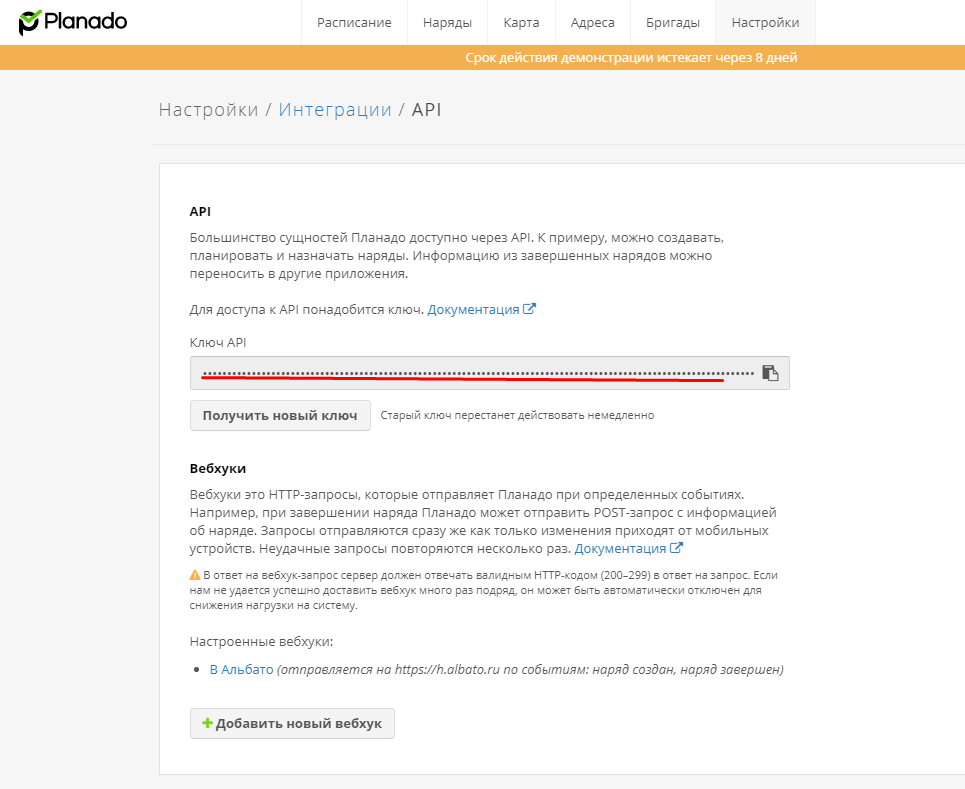The image size is (965, 789).
Task: Go to the Карта tab
Action: pyautogui.click(x=521, y=23)
